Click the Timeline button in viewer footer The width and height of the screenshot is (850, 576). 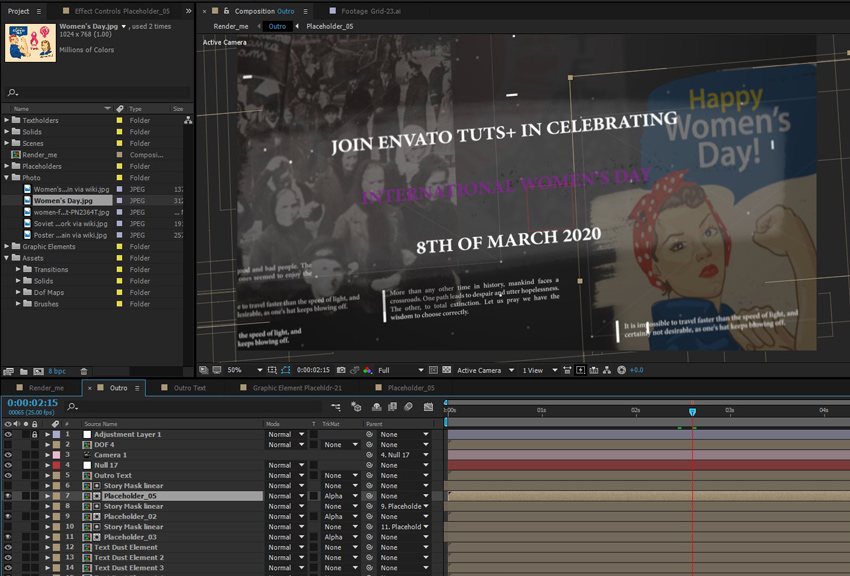[x=594, y=370]
